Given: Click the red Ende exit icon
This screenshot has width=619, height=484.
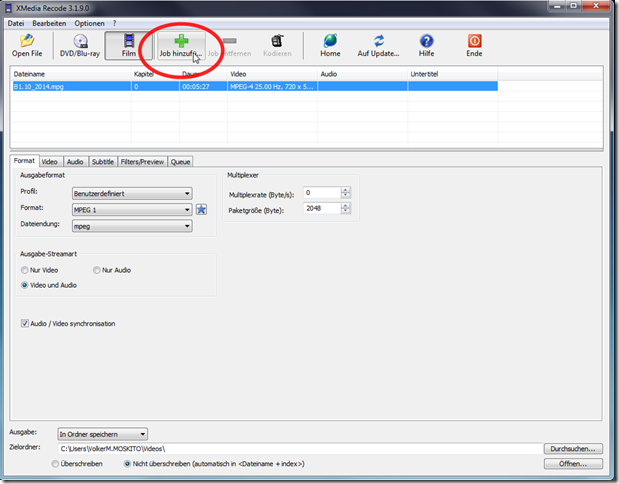Looking at the screenshot, I should [474, 44].
